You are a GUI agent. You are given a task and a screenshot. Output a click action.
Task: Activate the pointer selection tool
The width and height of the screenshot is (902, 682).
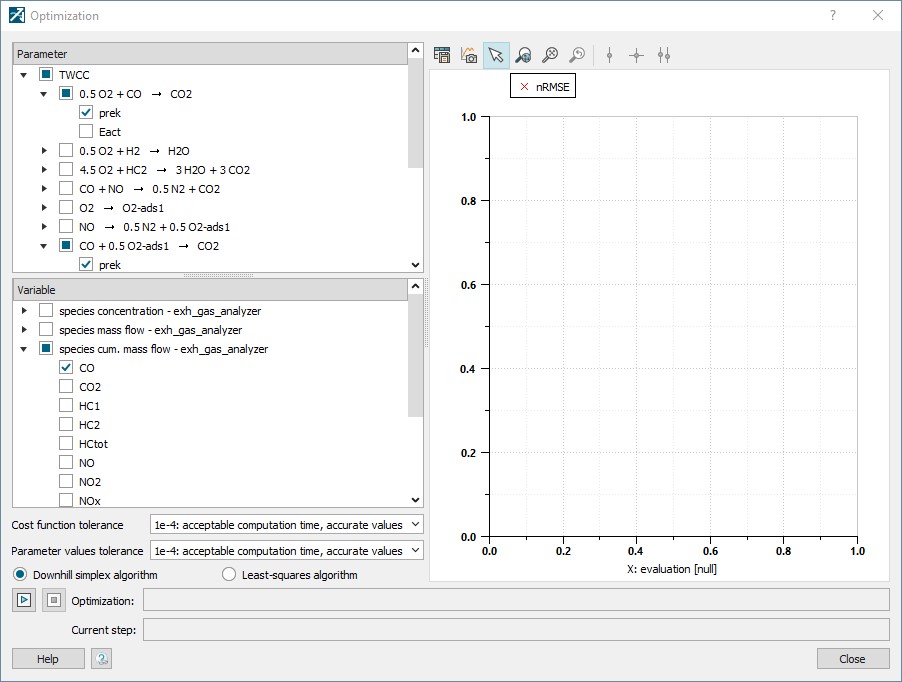coord(496,55)
